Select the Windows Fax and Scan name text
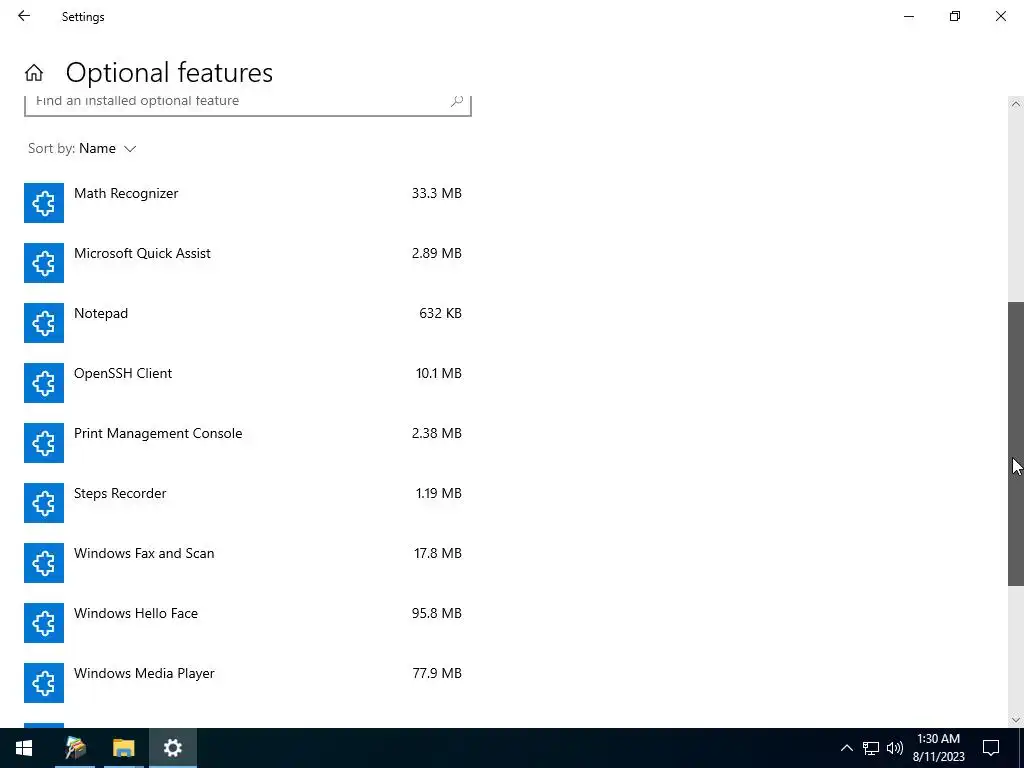 coord(144,553)
